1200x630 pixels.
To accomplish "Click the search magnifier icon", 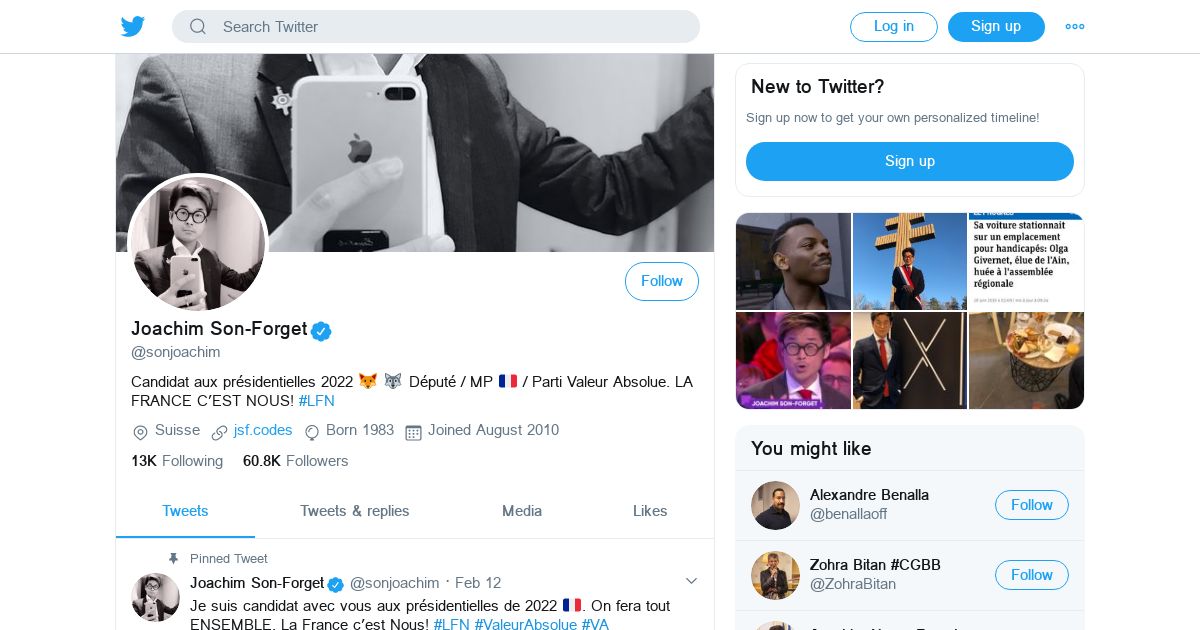I will 198,27.
